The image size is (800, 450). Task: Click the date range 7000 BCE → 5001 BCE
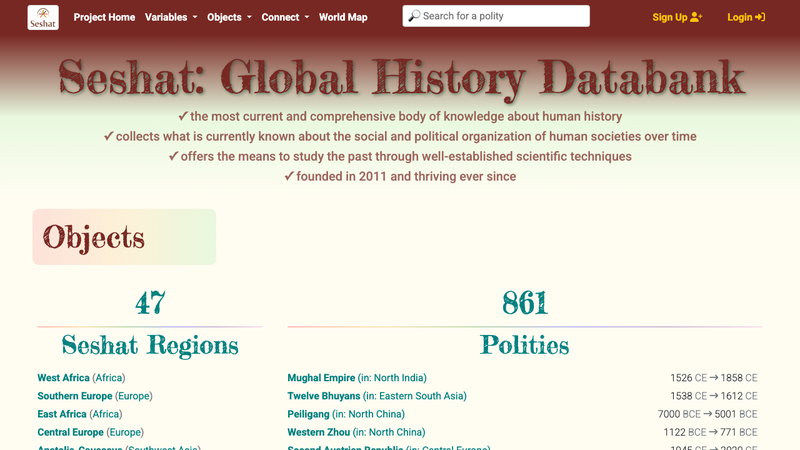(x=707, y=414)
